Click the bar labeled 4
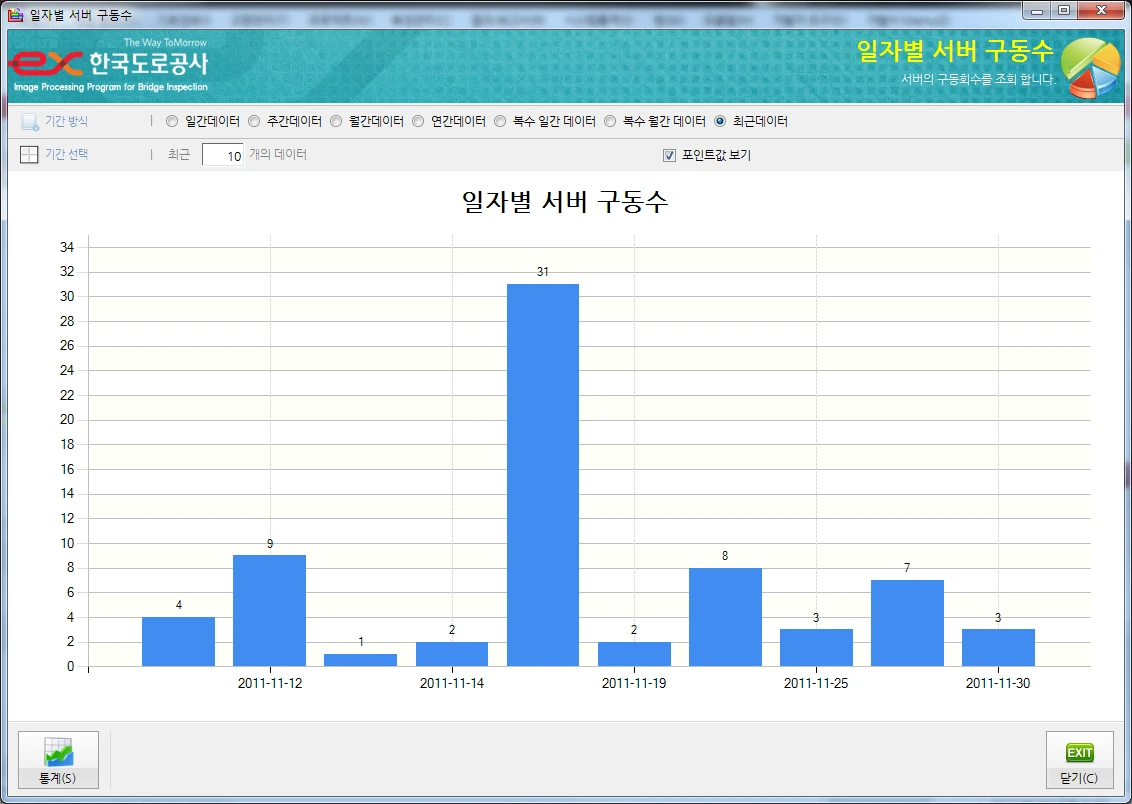This screenshot has height=804, width=1132. coord(178,642)
